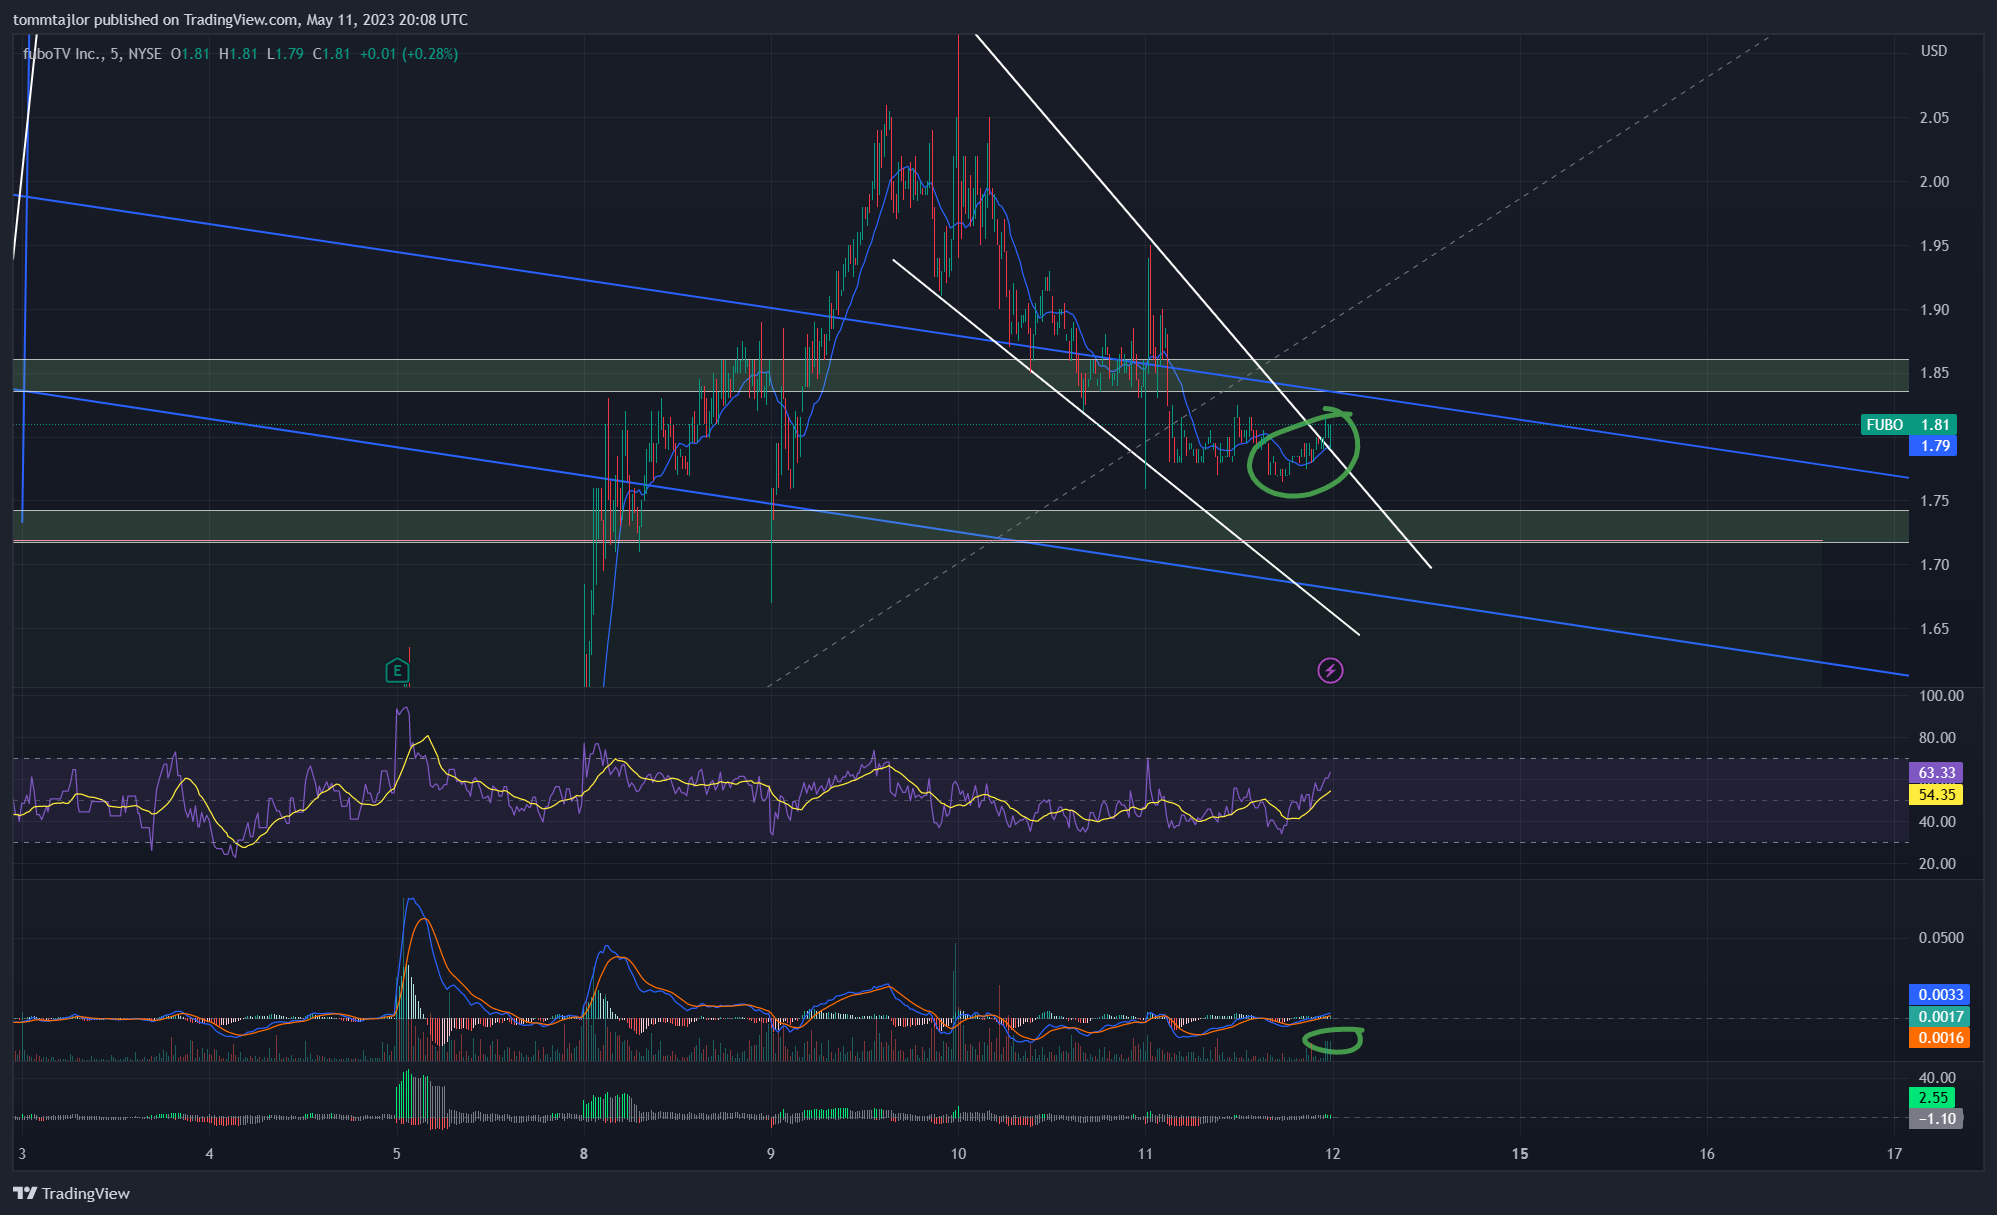Screen dimensions: 1997x1215
Task: Click the histogram value label 0.0017
Action: pos(1940,1017)
